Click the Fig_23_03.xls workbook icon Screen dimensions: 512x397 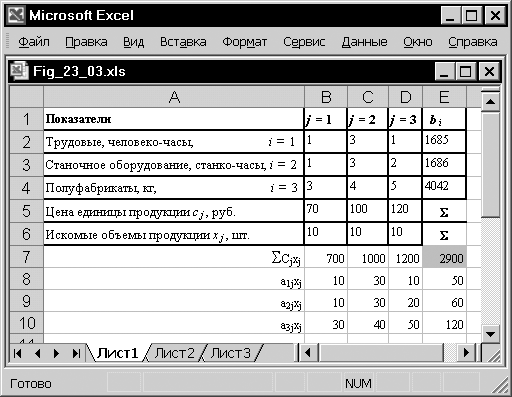[19, 71]
